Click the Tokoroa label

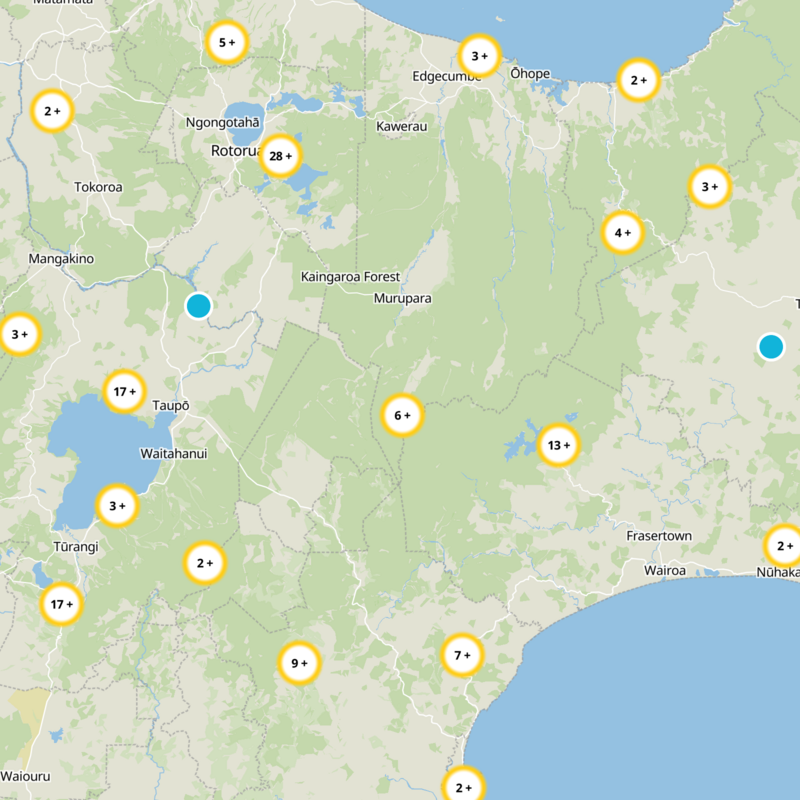pos(98,187)
